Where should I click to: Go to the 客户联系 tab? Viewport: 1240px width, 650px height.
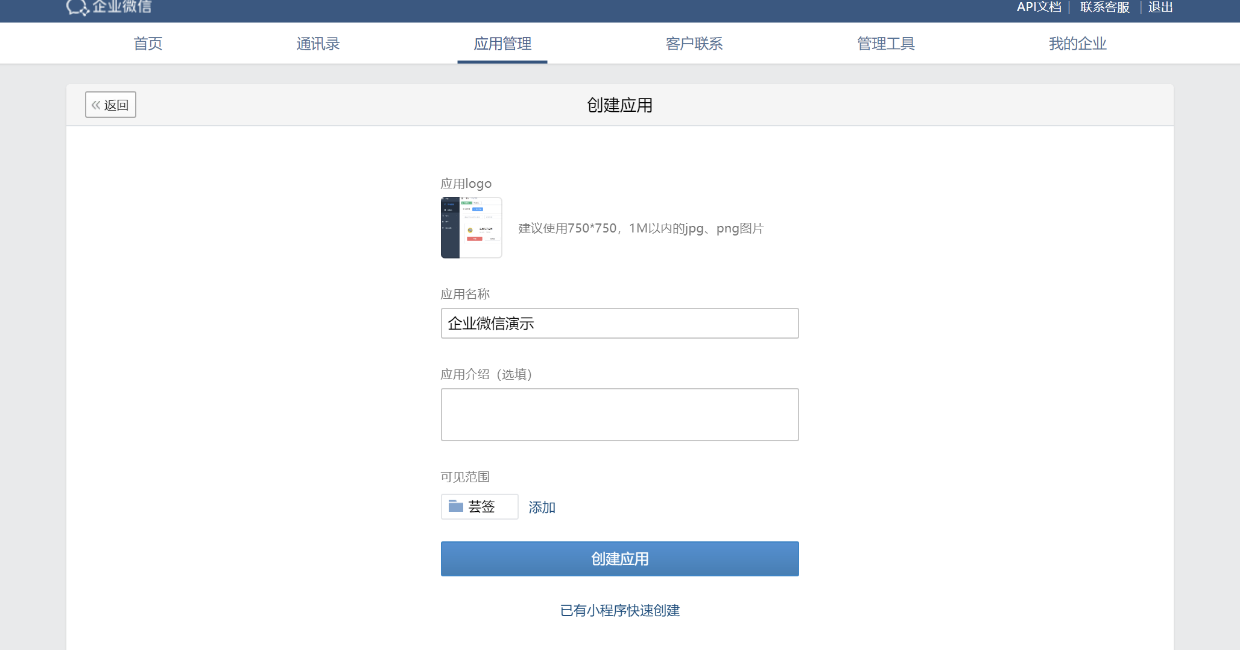pos(694,44)
